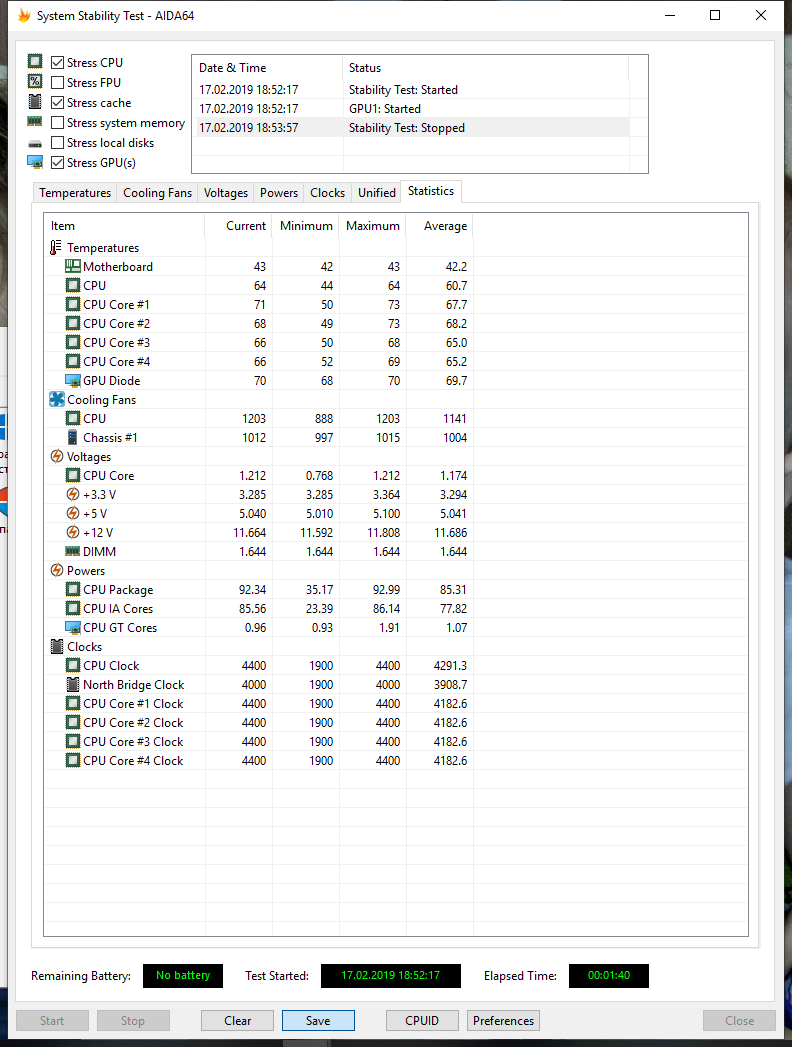Open Preferences dialog
The image size is (792, 1047).
(504, 1021)
